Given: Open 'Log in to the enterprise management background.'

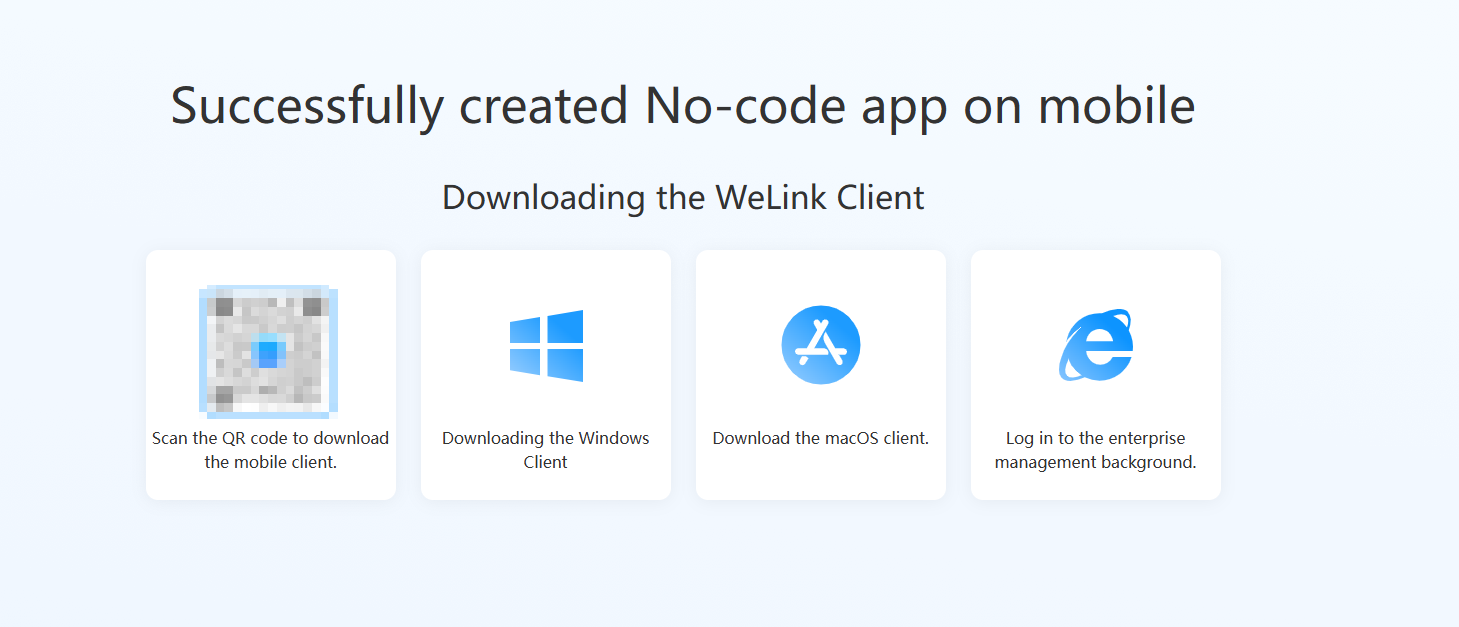Looking at the screenshot, I should pyautogui.click(x=1096, y=450).
